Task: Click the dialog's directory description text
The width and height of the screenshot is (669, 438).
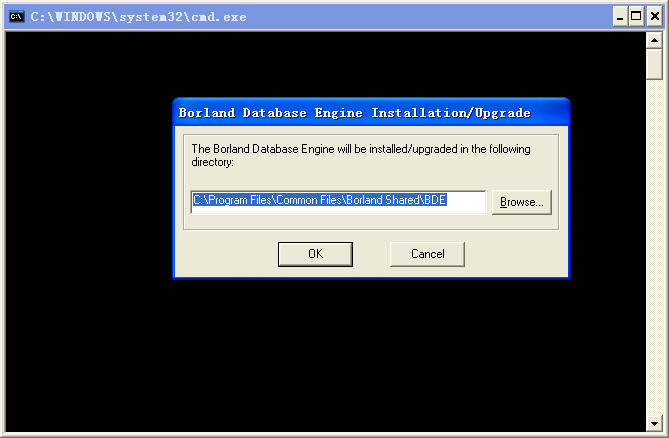Action: coord(361,155)
